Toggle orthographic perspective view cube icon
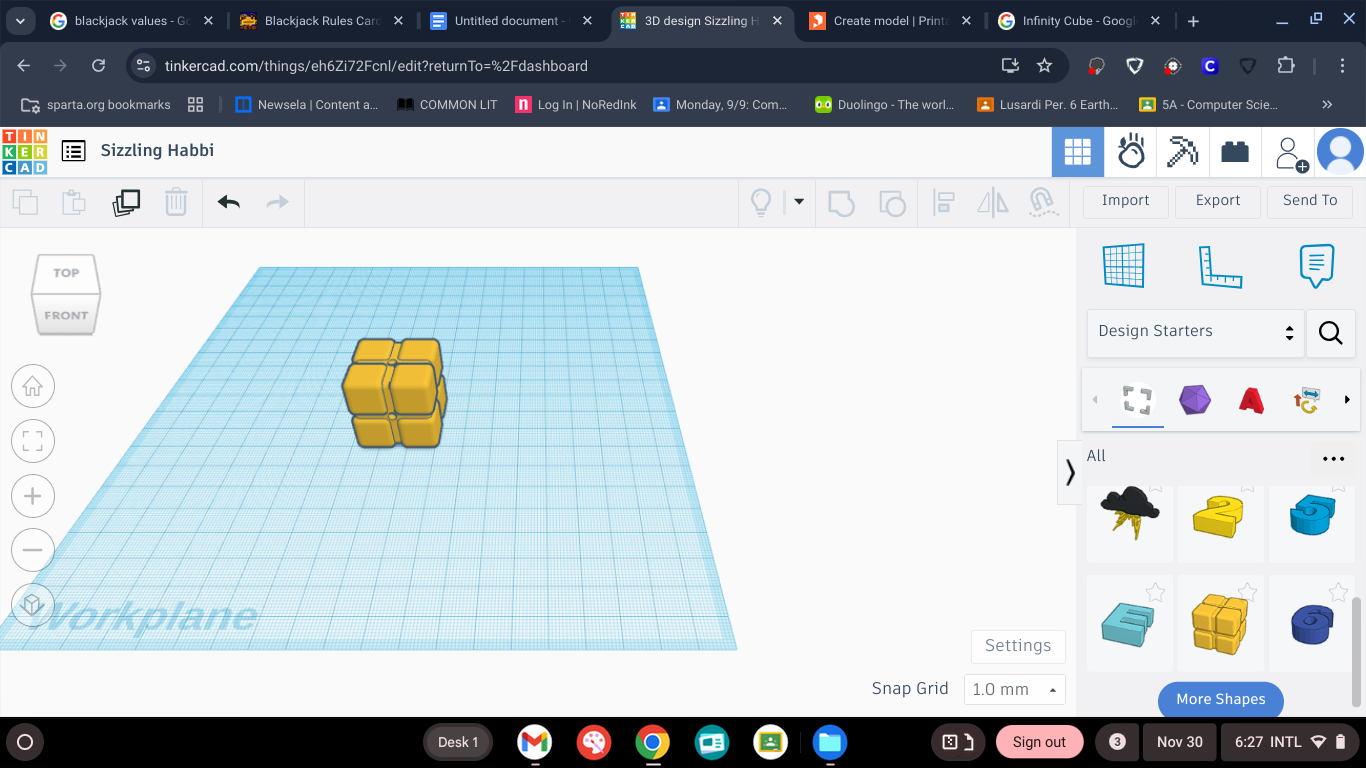 tap(33, 605)
